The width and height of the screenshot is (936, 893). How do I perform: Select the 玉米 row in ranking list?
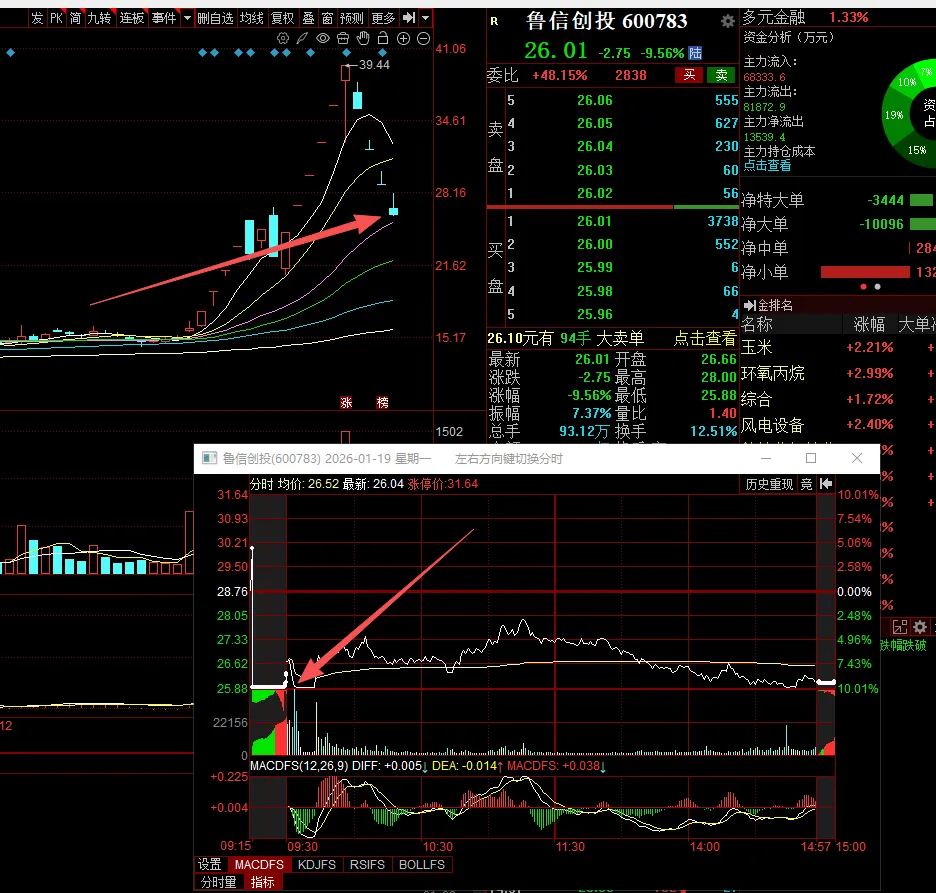[838, 347]
